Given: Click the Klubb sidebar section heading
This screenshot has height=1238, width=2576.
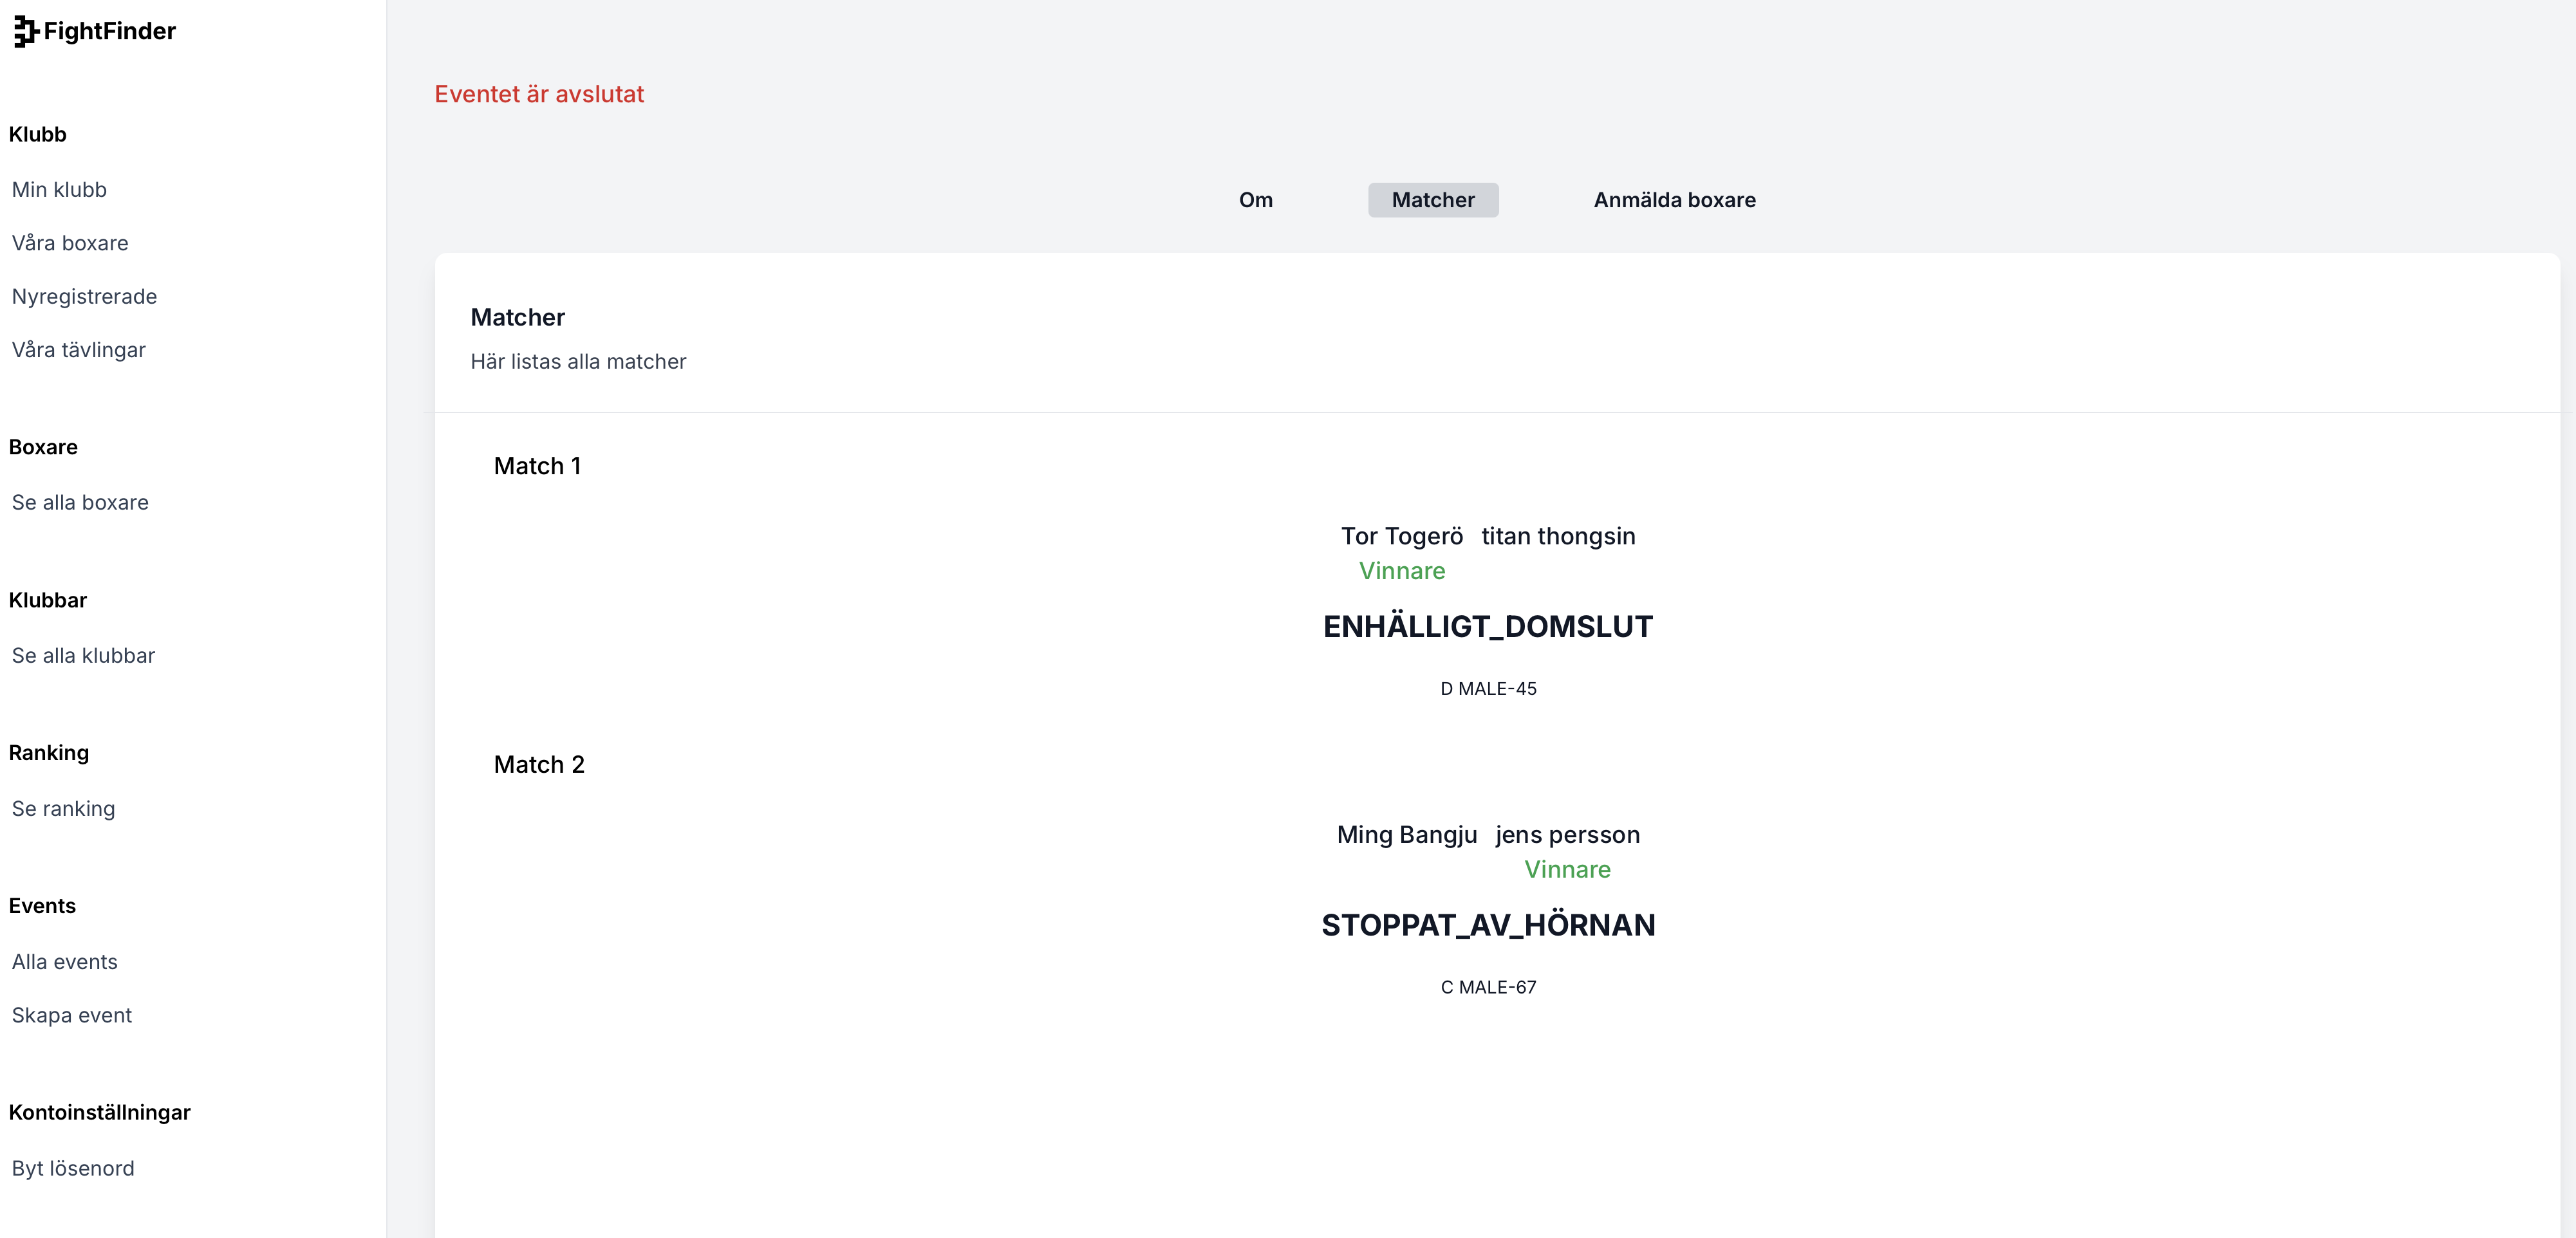Looking at the screenshot, I should pos(38,135).
